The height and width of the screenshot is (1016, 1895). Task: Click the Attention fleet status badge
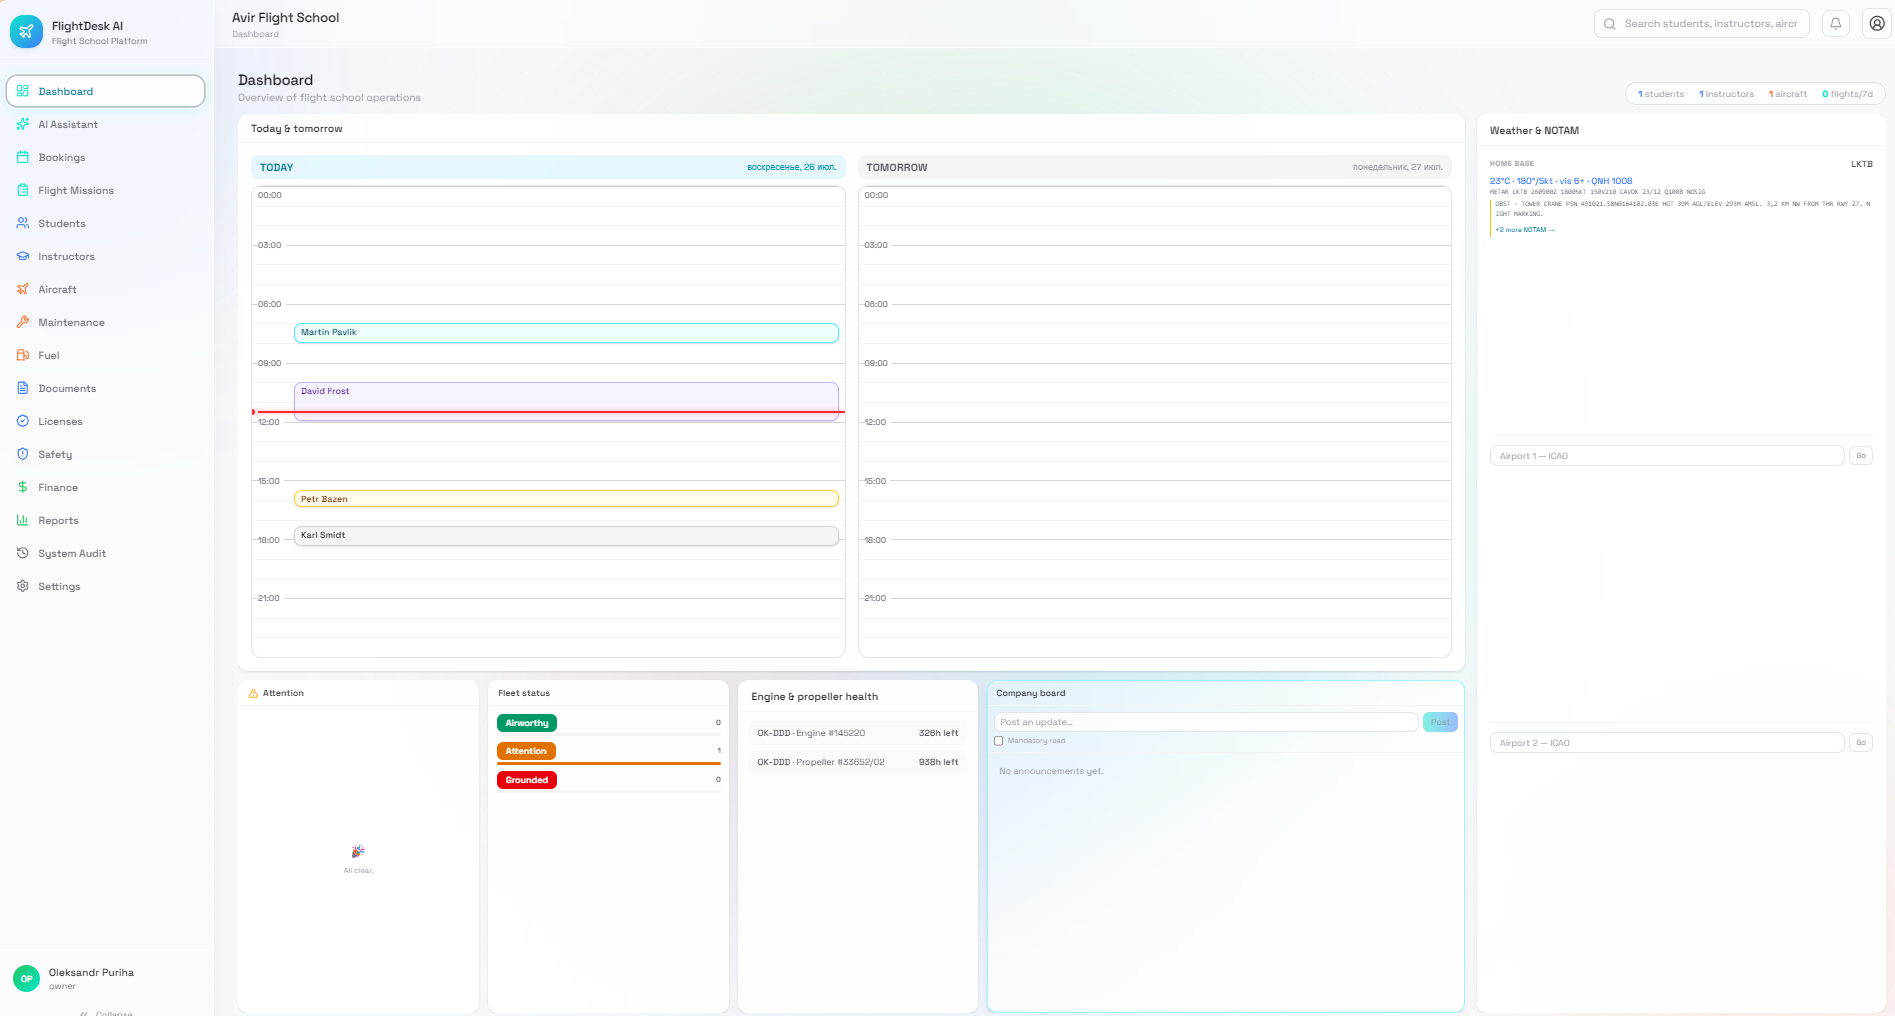(x=526, y=751)
